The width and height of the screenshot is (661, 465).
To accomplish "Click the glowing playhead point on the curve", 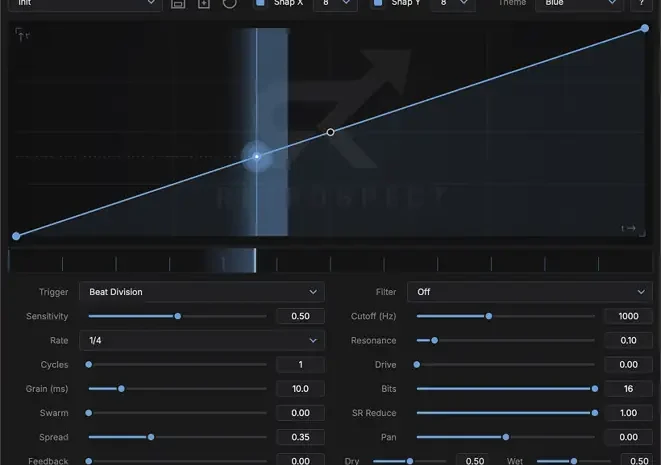I will coord(256,156).
